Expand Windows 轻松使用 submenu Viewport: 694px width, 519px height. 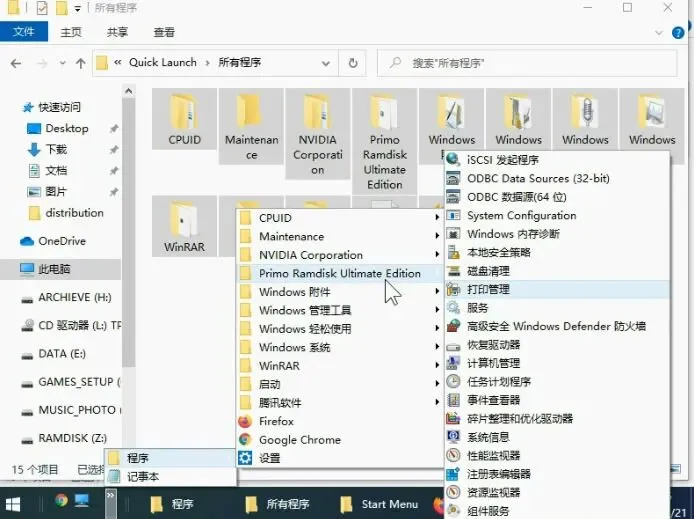[339, 329]
